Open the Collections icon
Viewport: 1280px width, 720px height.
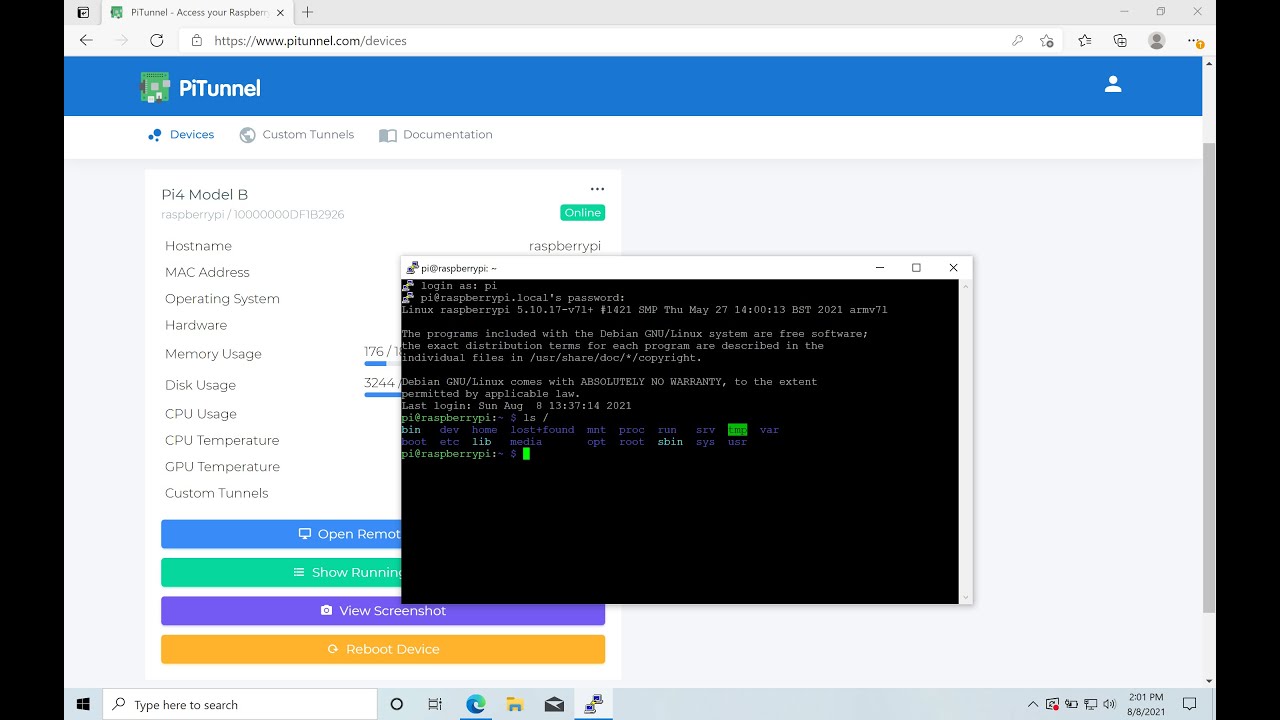click(1120, 41)
